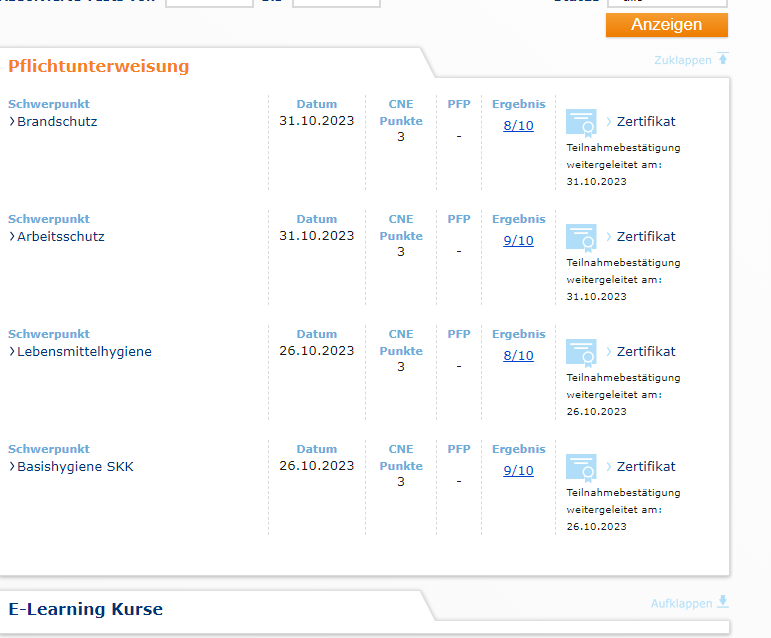Image resolution: width=771 pixels, height=638 pixels.
Task: Open Arbeitsschutz result 9/10
Action: (518, 241)
